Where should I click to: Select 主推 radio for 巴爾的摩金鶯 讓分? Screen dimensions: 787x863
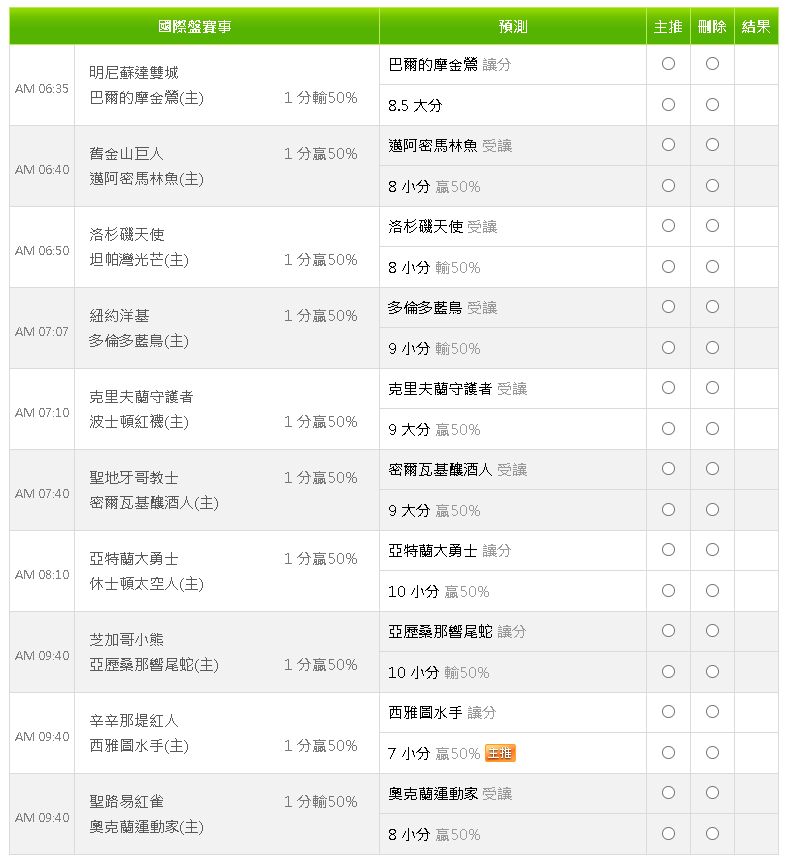pyautogui.click(x=668, y=64)
